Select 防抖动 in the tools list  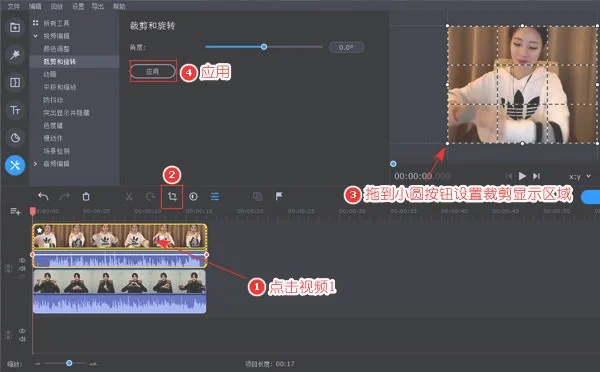53,100
